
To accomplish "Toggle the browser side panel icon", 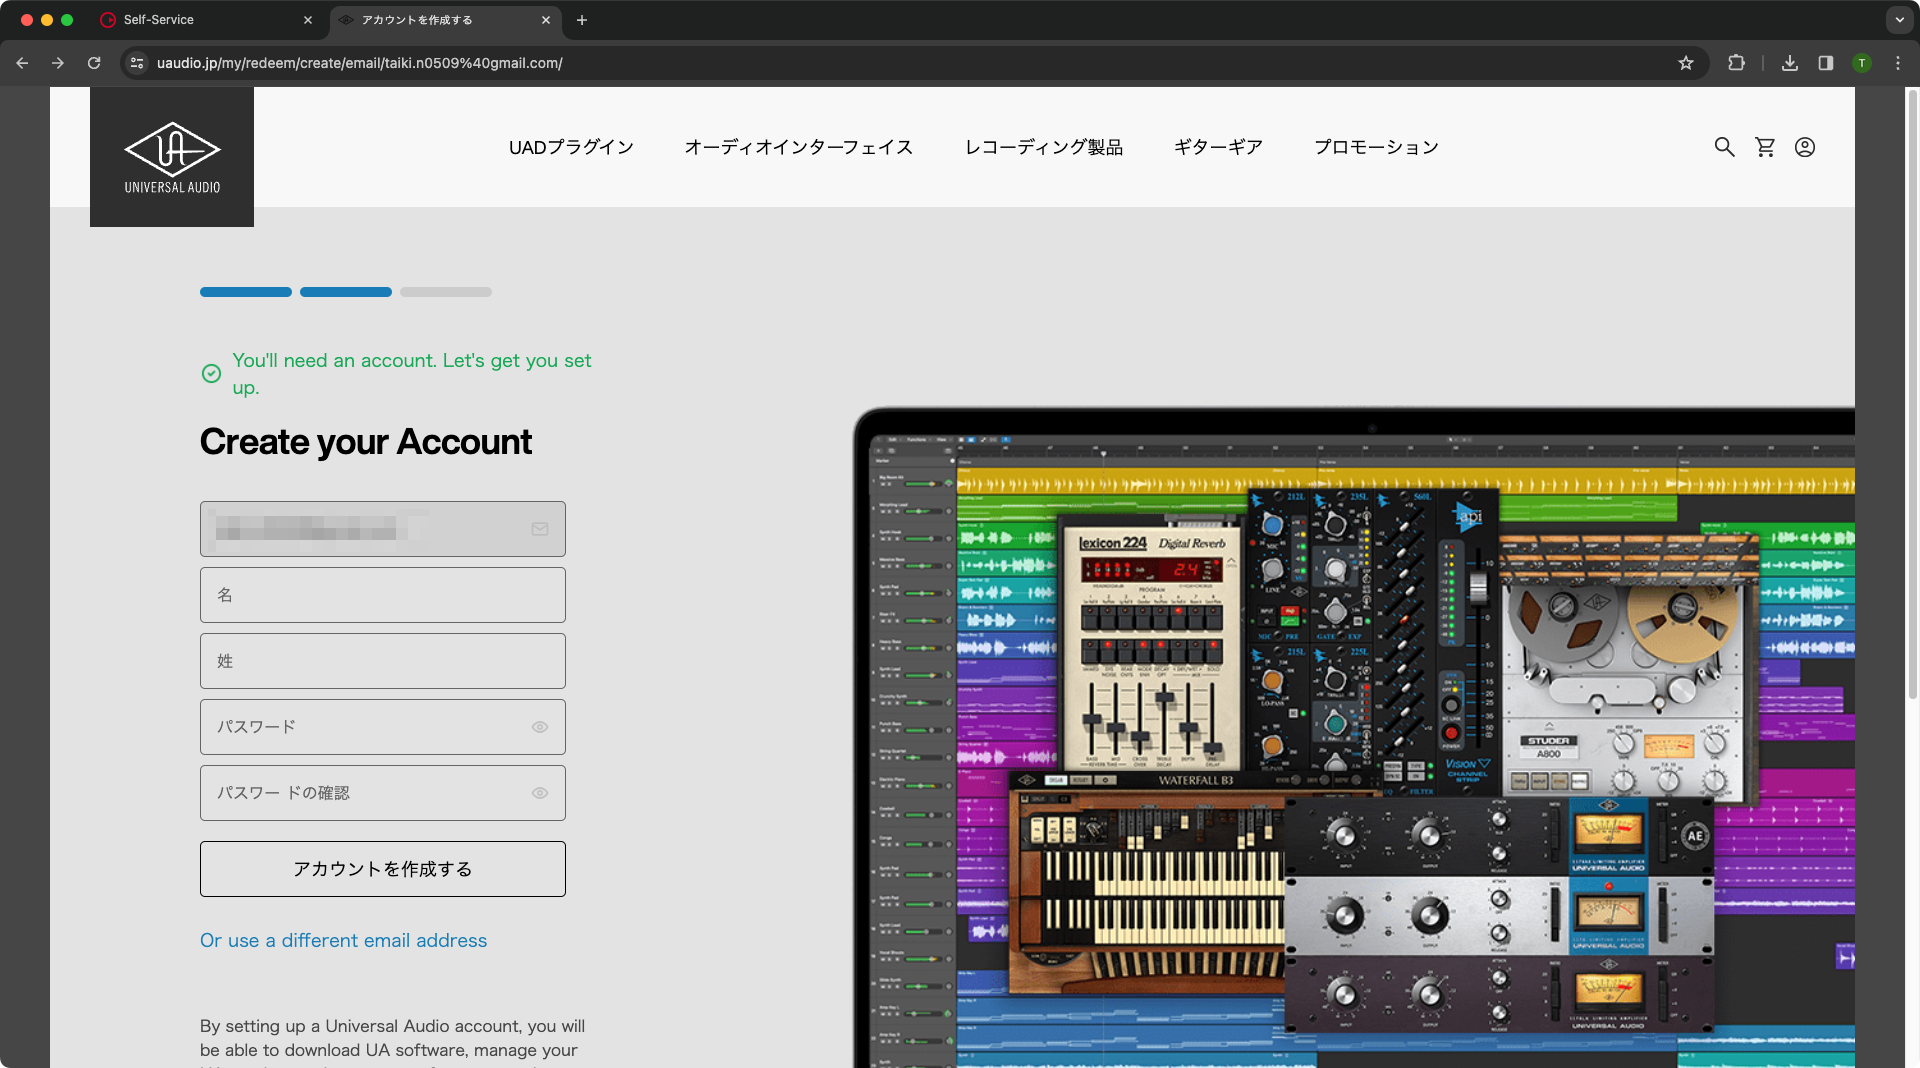I will click(x=1826, y=63).
